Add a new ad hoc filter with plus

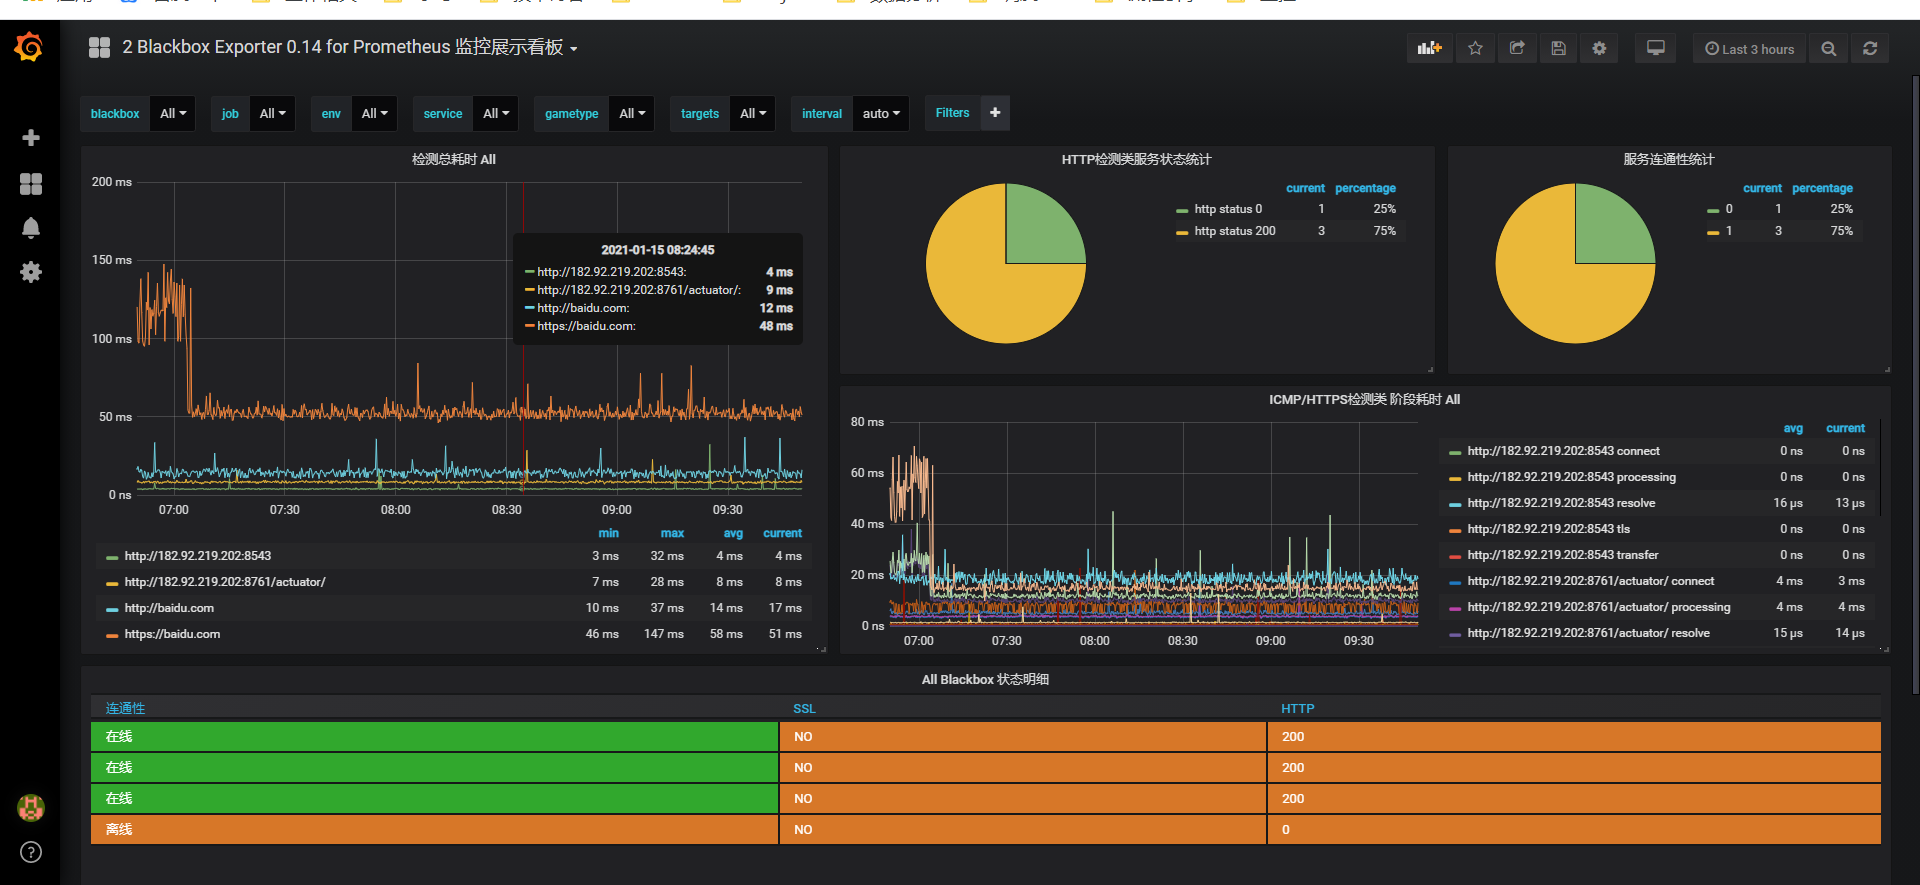(x=995, y=113)
